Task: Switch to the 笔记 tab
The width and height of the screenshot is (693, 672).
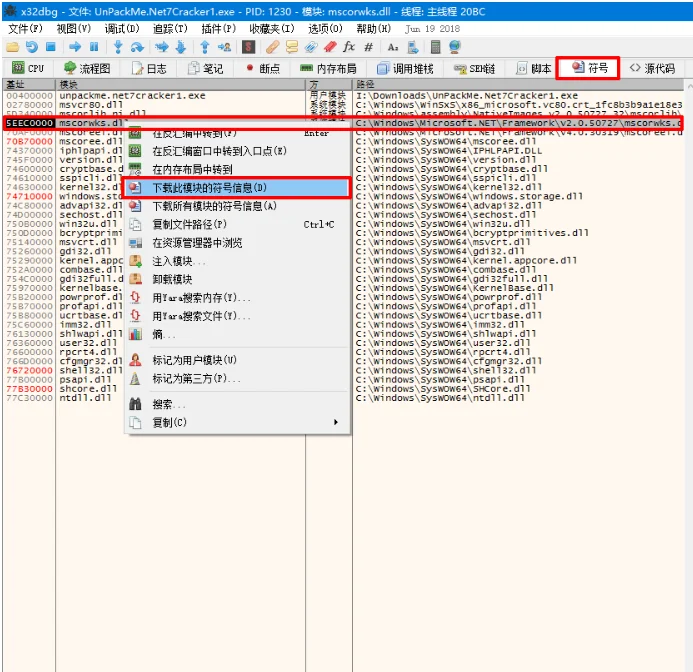Action: [x=206, y=69]
